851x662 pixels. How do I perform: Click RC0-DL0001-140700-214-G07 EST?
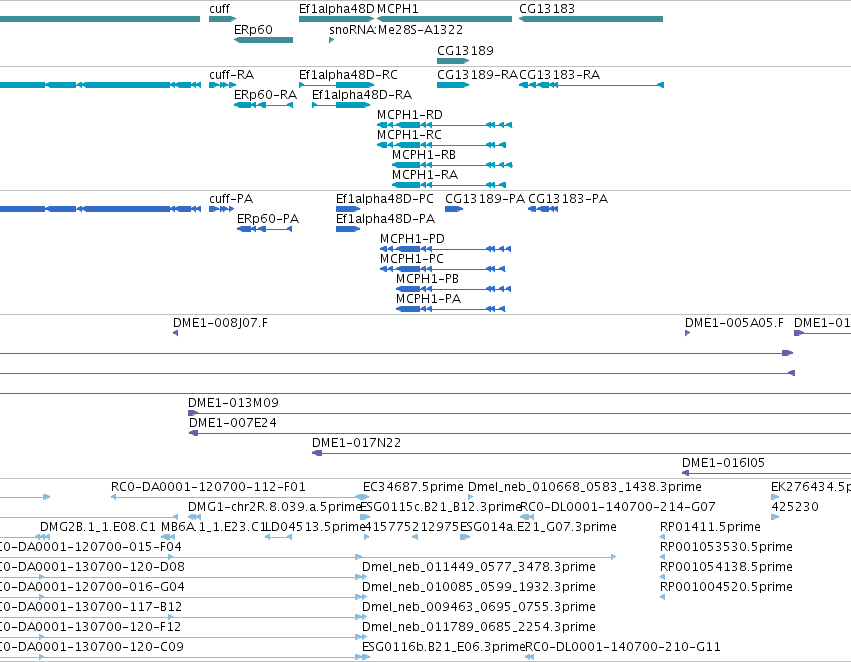click(x=526, y=517)
